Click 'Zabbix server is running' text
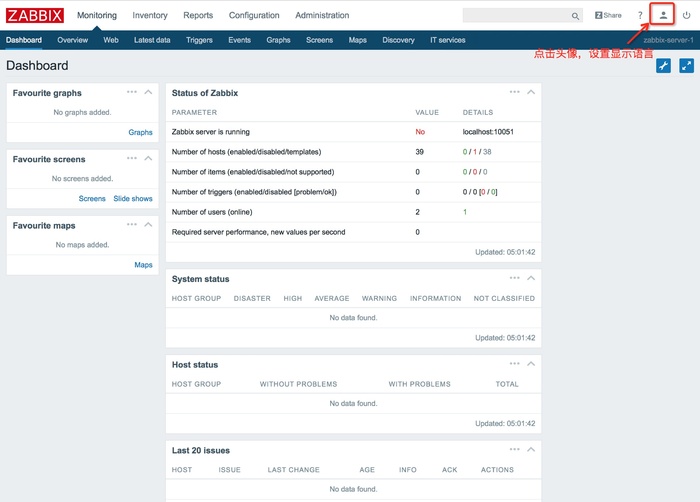This screenshot has width=700, height=502. pyautogui.click(x=211, y=132)
